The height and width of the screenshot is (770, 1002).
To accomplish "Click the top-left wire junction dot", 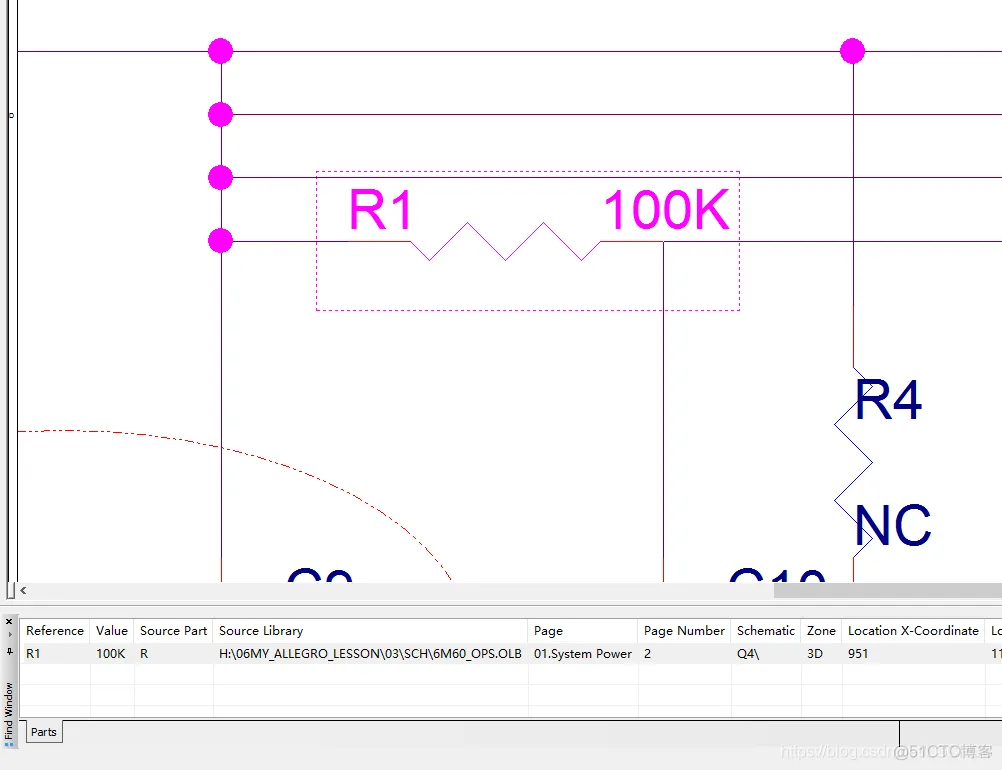I will pyautogui.click(x=220, y=51).
